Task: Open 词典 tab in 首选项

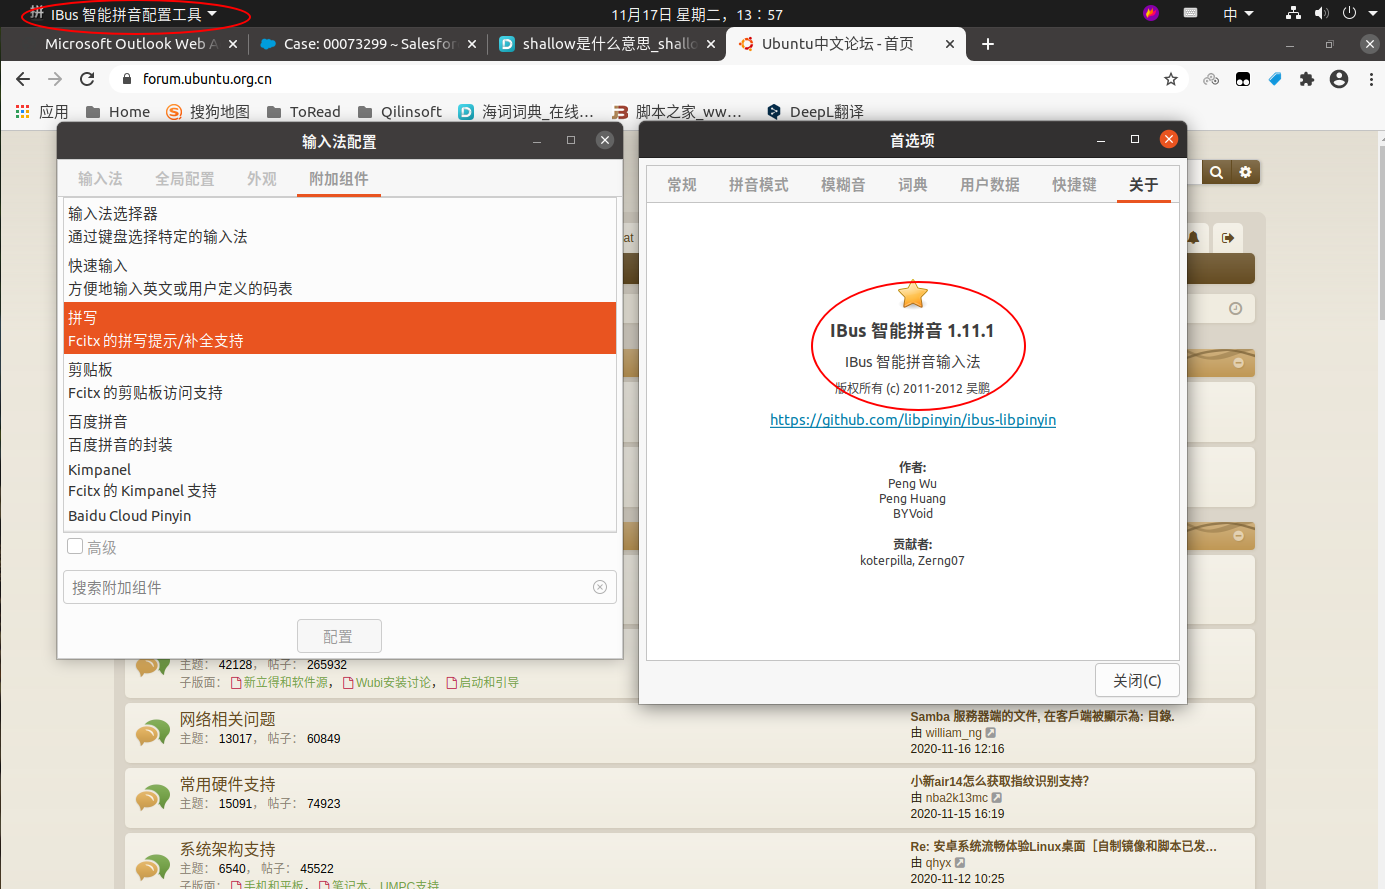Action: tap(913, 185)
